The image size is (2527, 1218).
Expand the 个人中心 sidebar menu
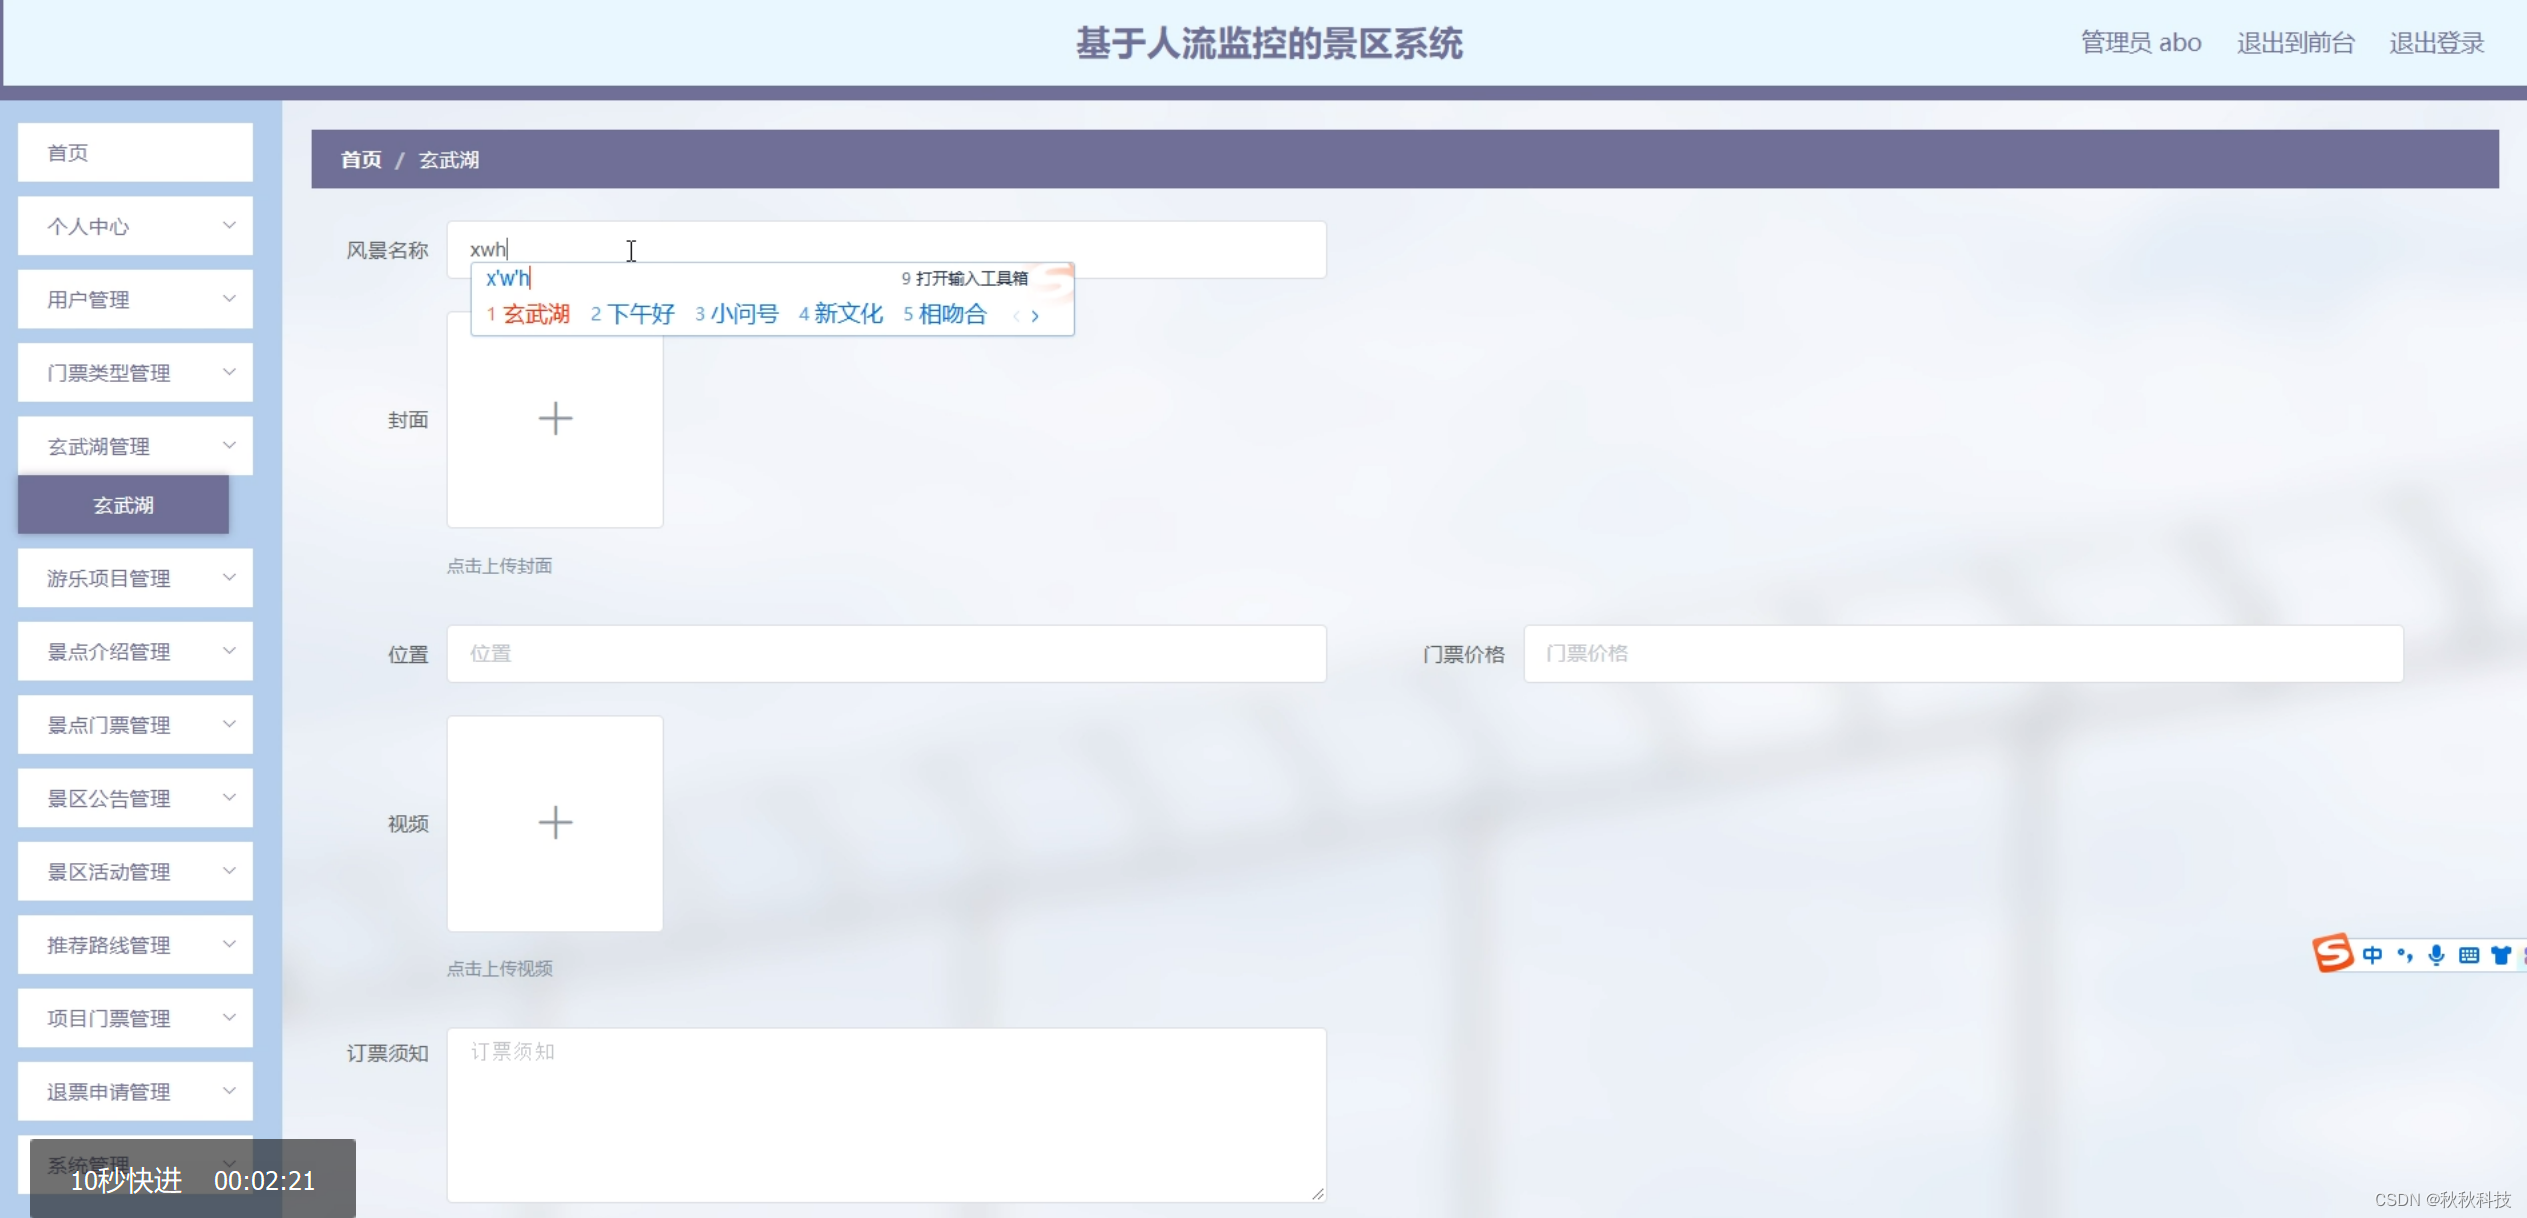135,226
